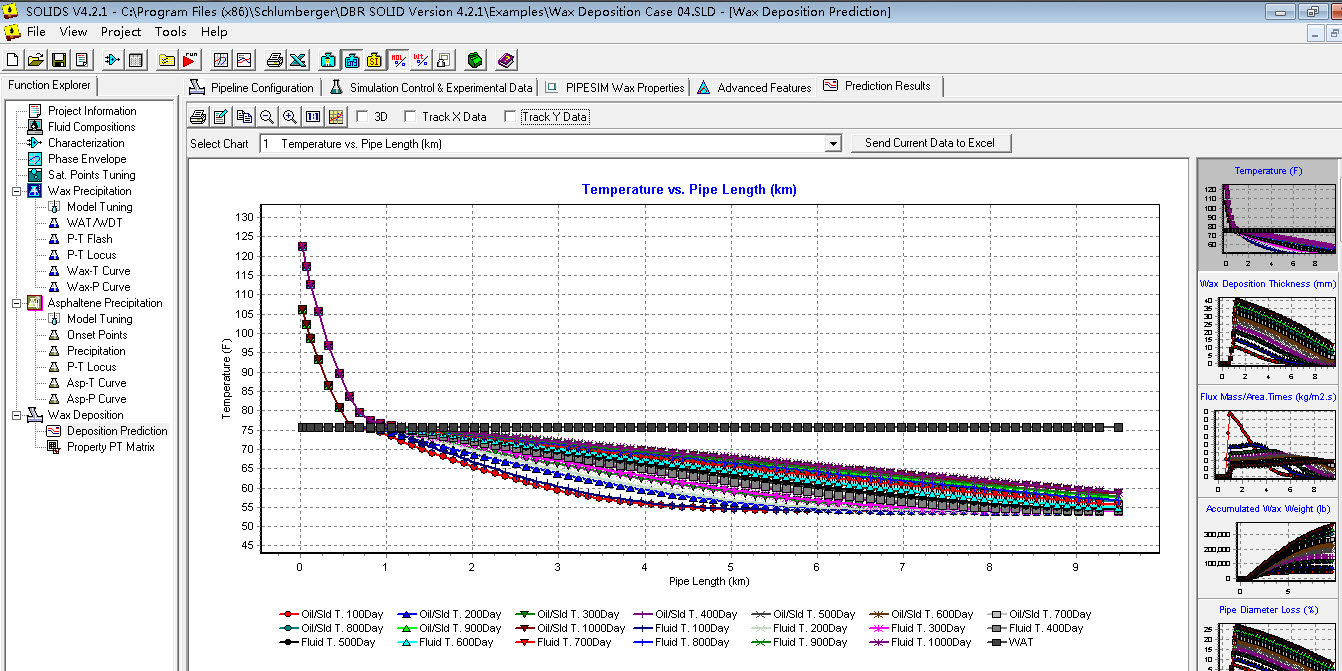1342x671 pixels.
Task: Open the Project menu
Action: [121, 32]
